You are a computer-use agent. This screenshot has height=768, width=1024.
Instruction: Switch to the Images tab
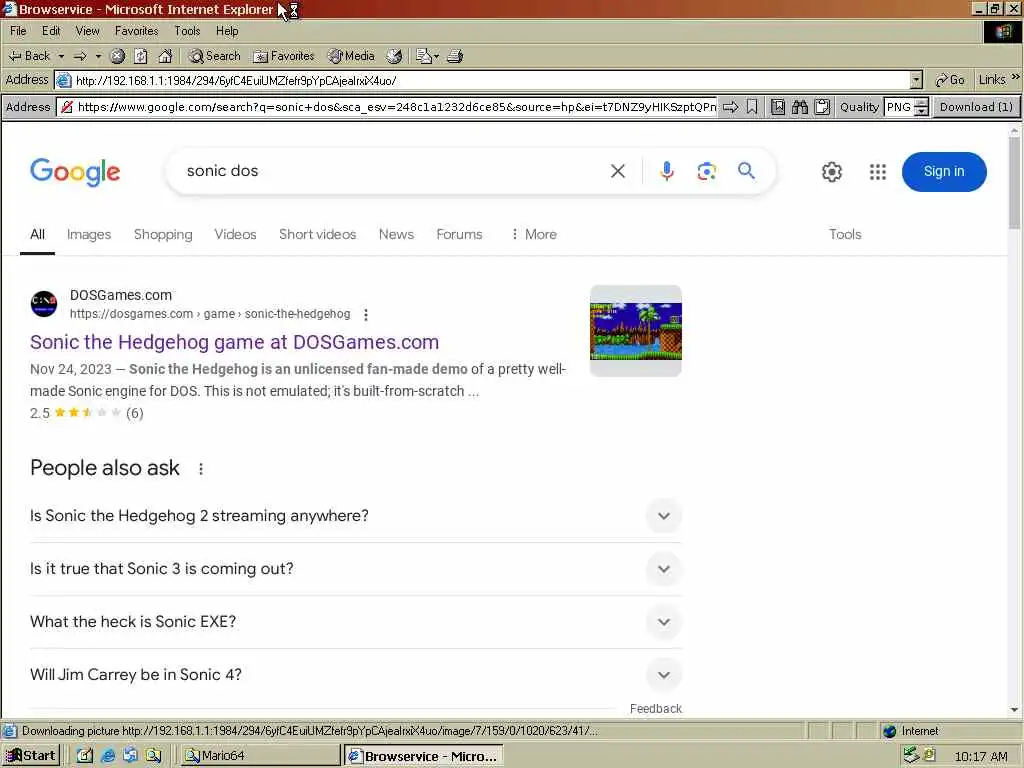(89, 234)
